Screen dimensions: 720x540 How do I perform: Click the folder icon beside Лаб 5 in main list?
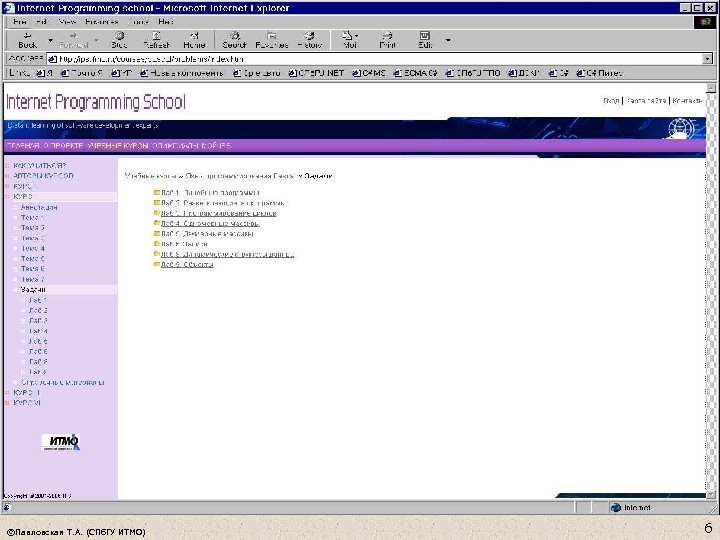(x=157, y=233)
